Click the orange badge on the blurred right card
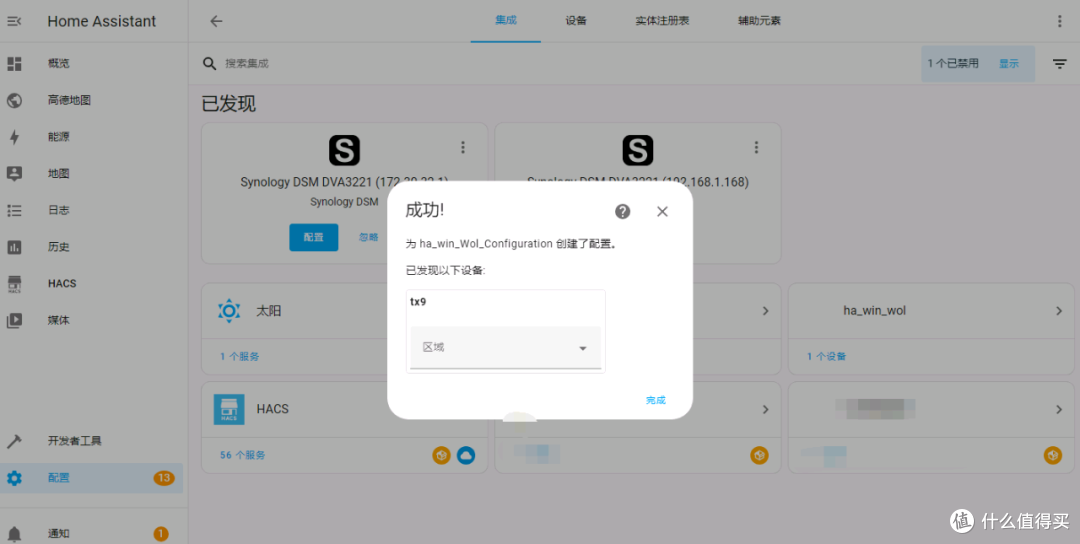This screenshot has width=1080, height=544. (1052, 455)
